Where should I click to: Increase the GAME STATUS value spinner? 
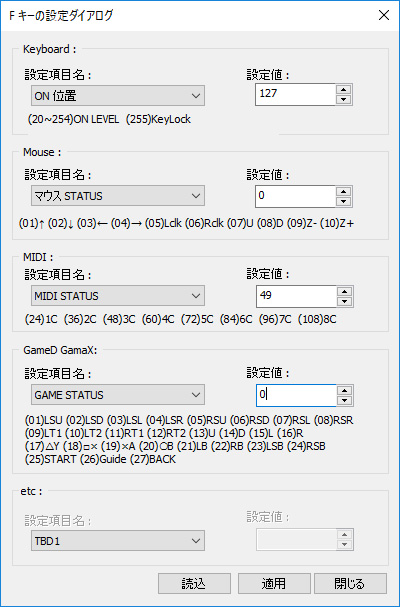(344, 390)
